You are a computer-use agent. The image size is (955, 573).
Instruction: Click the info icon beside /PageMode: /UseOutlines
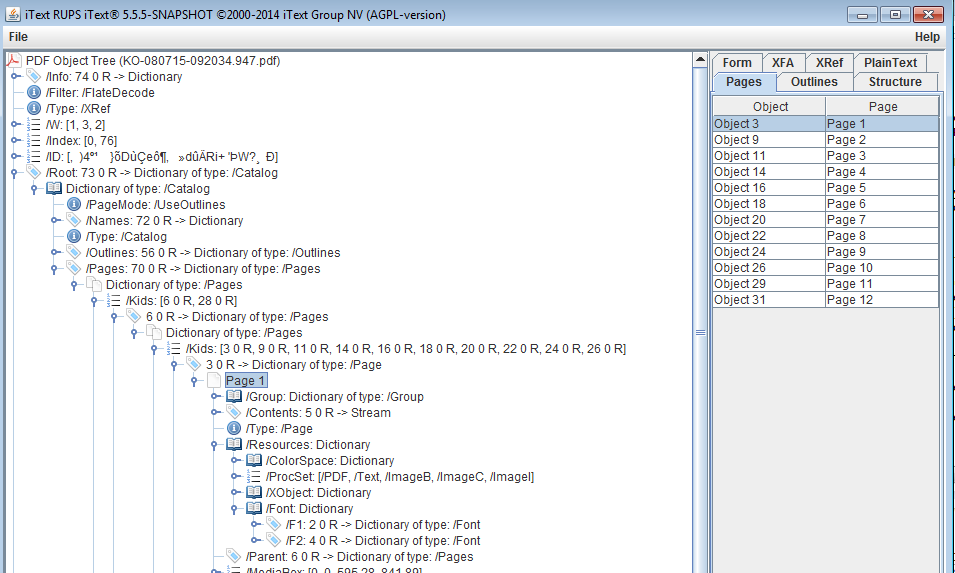coord(74,205)
